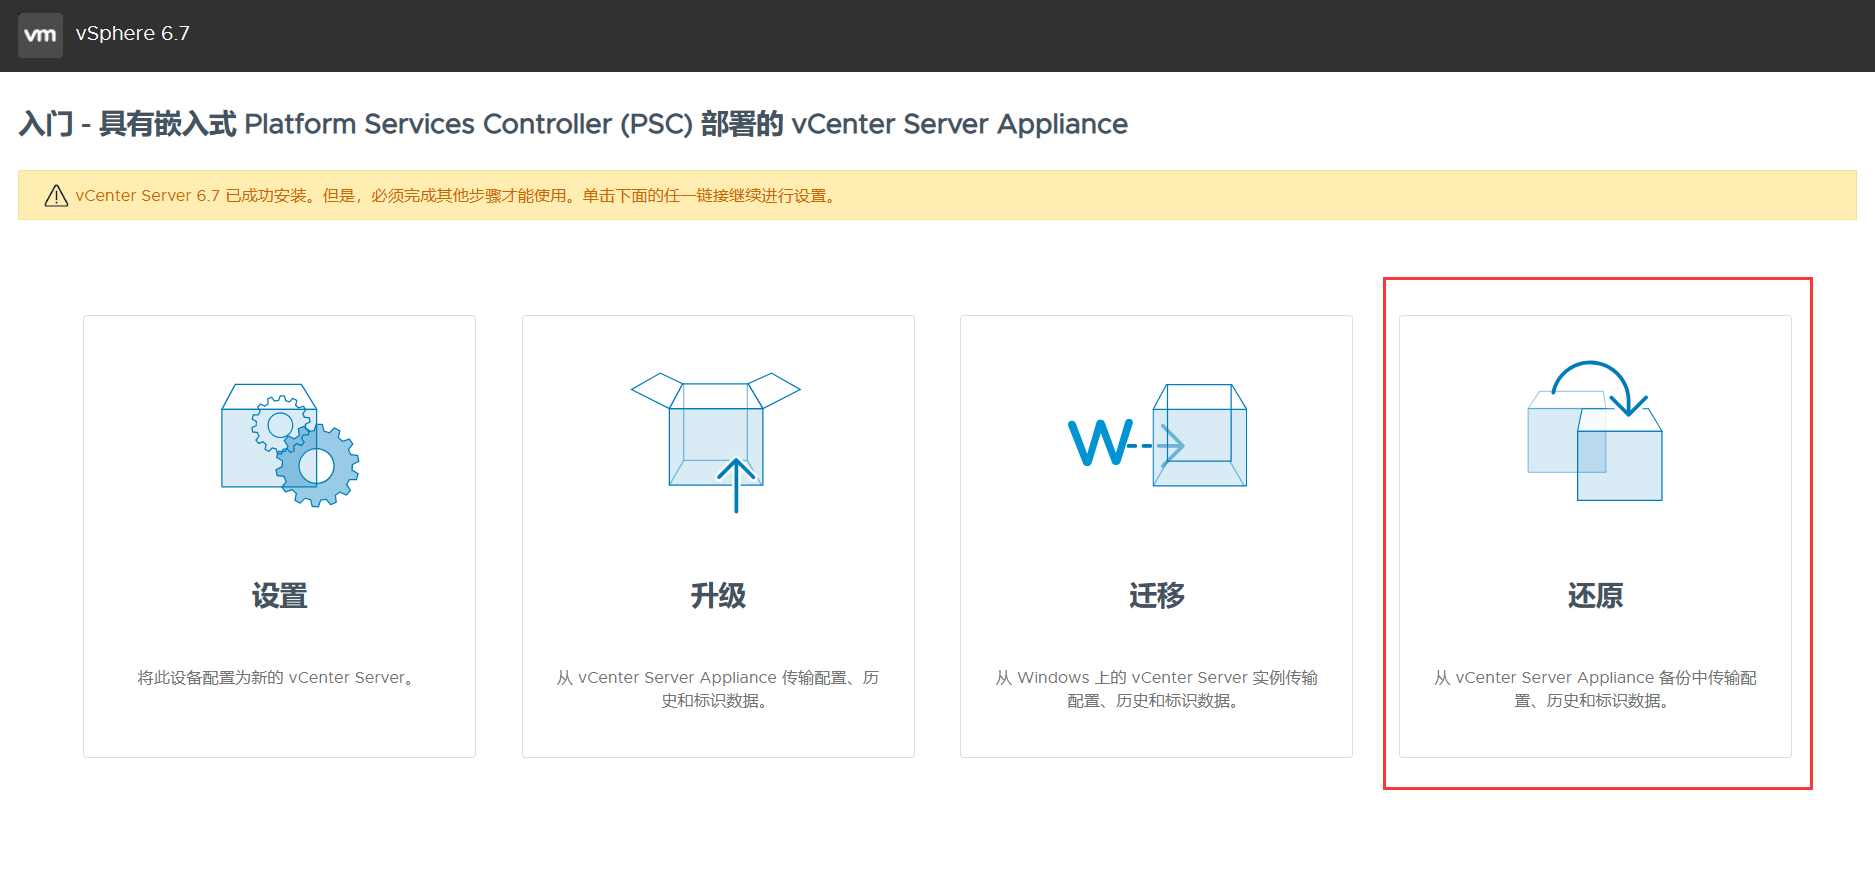Open the 升级 (Upgrade) card title
The width and height of the screenshot is (1875, 886).
[x=718, y=596]
